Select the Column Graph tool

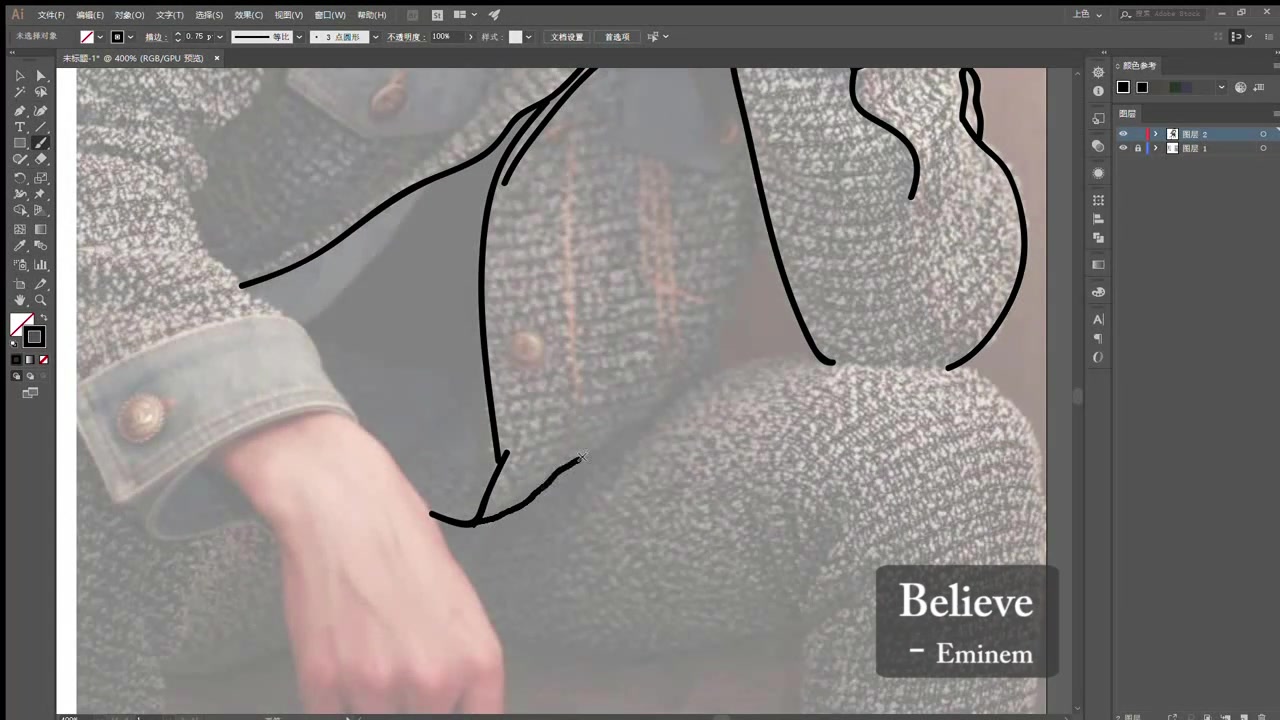(41, 265)
